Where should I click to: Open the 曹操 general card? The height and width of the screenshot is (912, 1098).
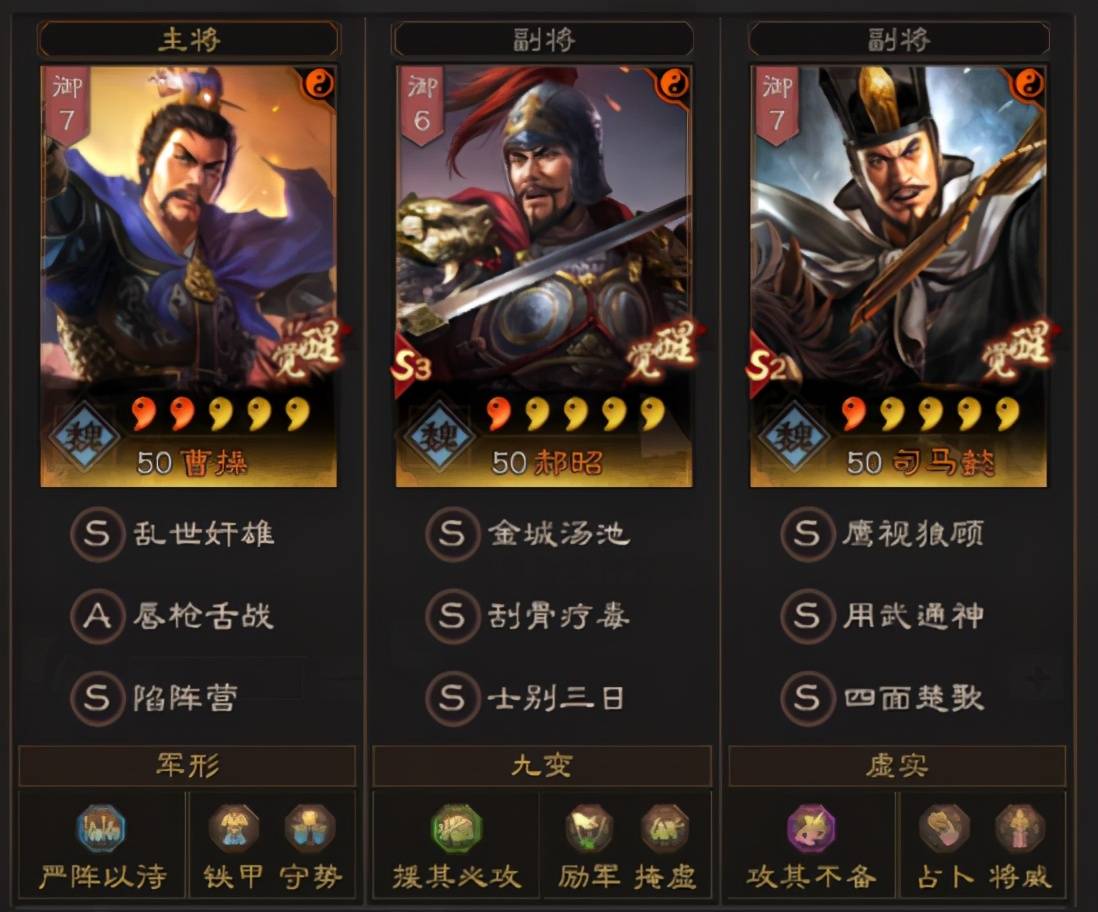click(x=189, y=277)
